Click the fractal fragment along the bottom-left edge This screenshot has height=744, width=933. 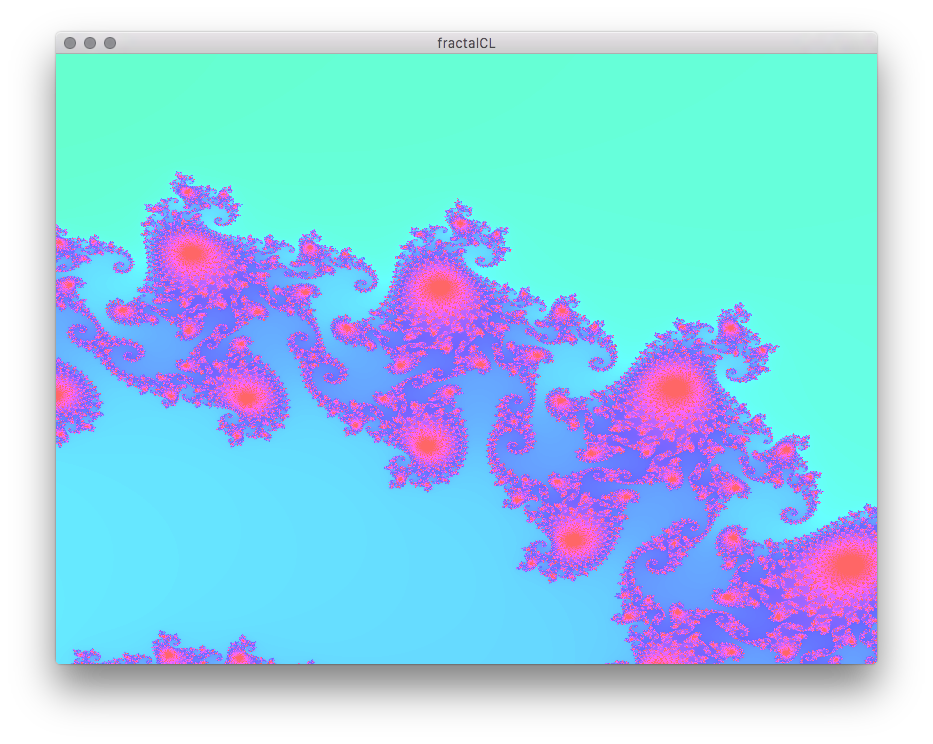(170, 652)
